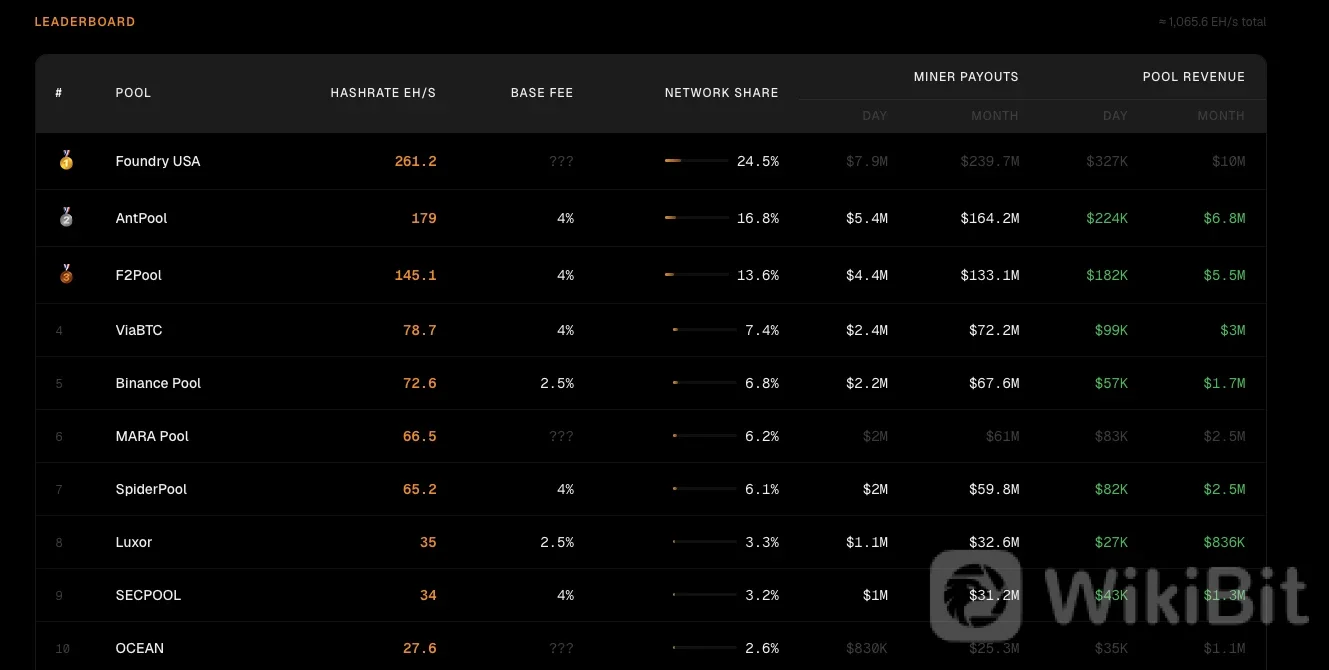
Task: Click daily payout $7.9M
Action: pyautogui.click(x=867, y=161)
